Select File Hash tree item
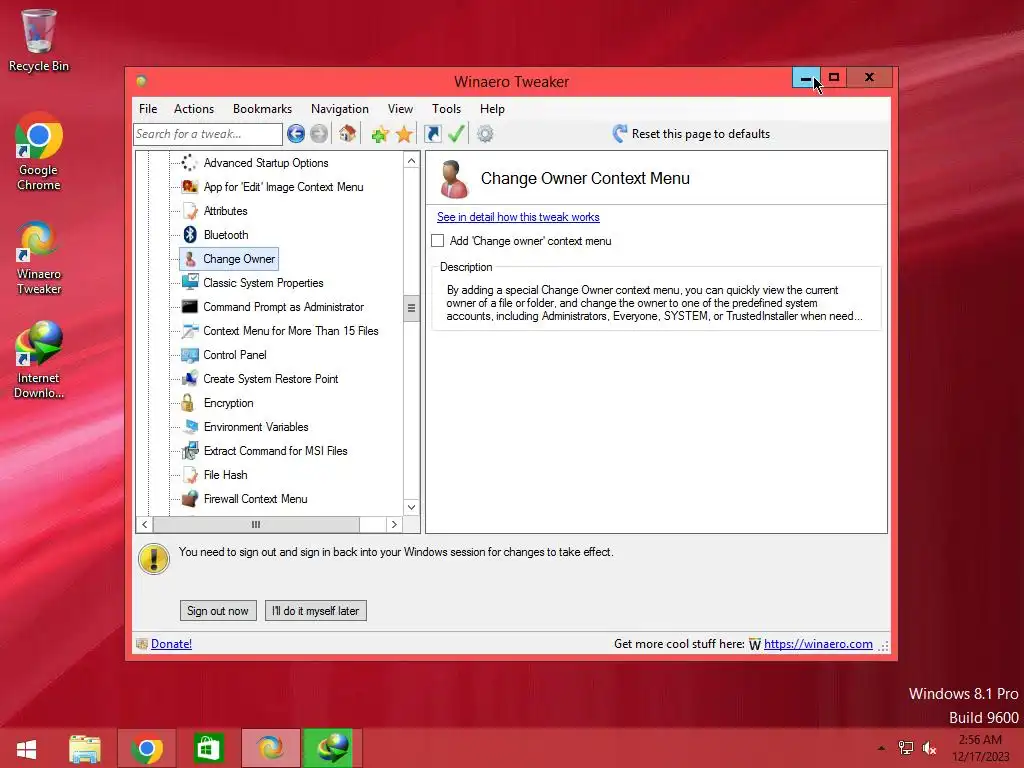1024x768 pixels. tap(225, 475)
